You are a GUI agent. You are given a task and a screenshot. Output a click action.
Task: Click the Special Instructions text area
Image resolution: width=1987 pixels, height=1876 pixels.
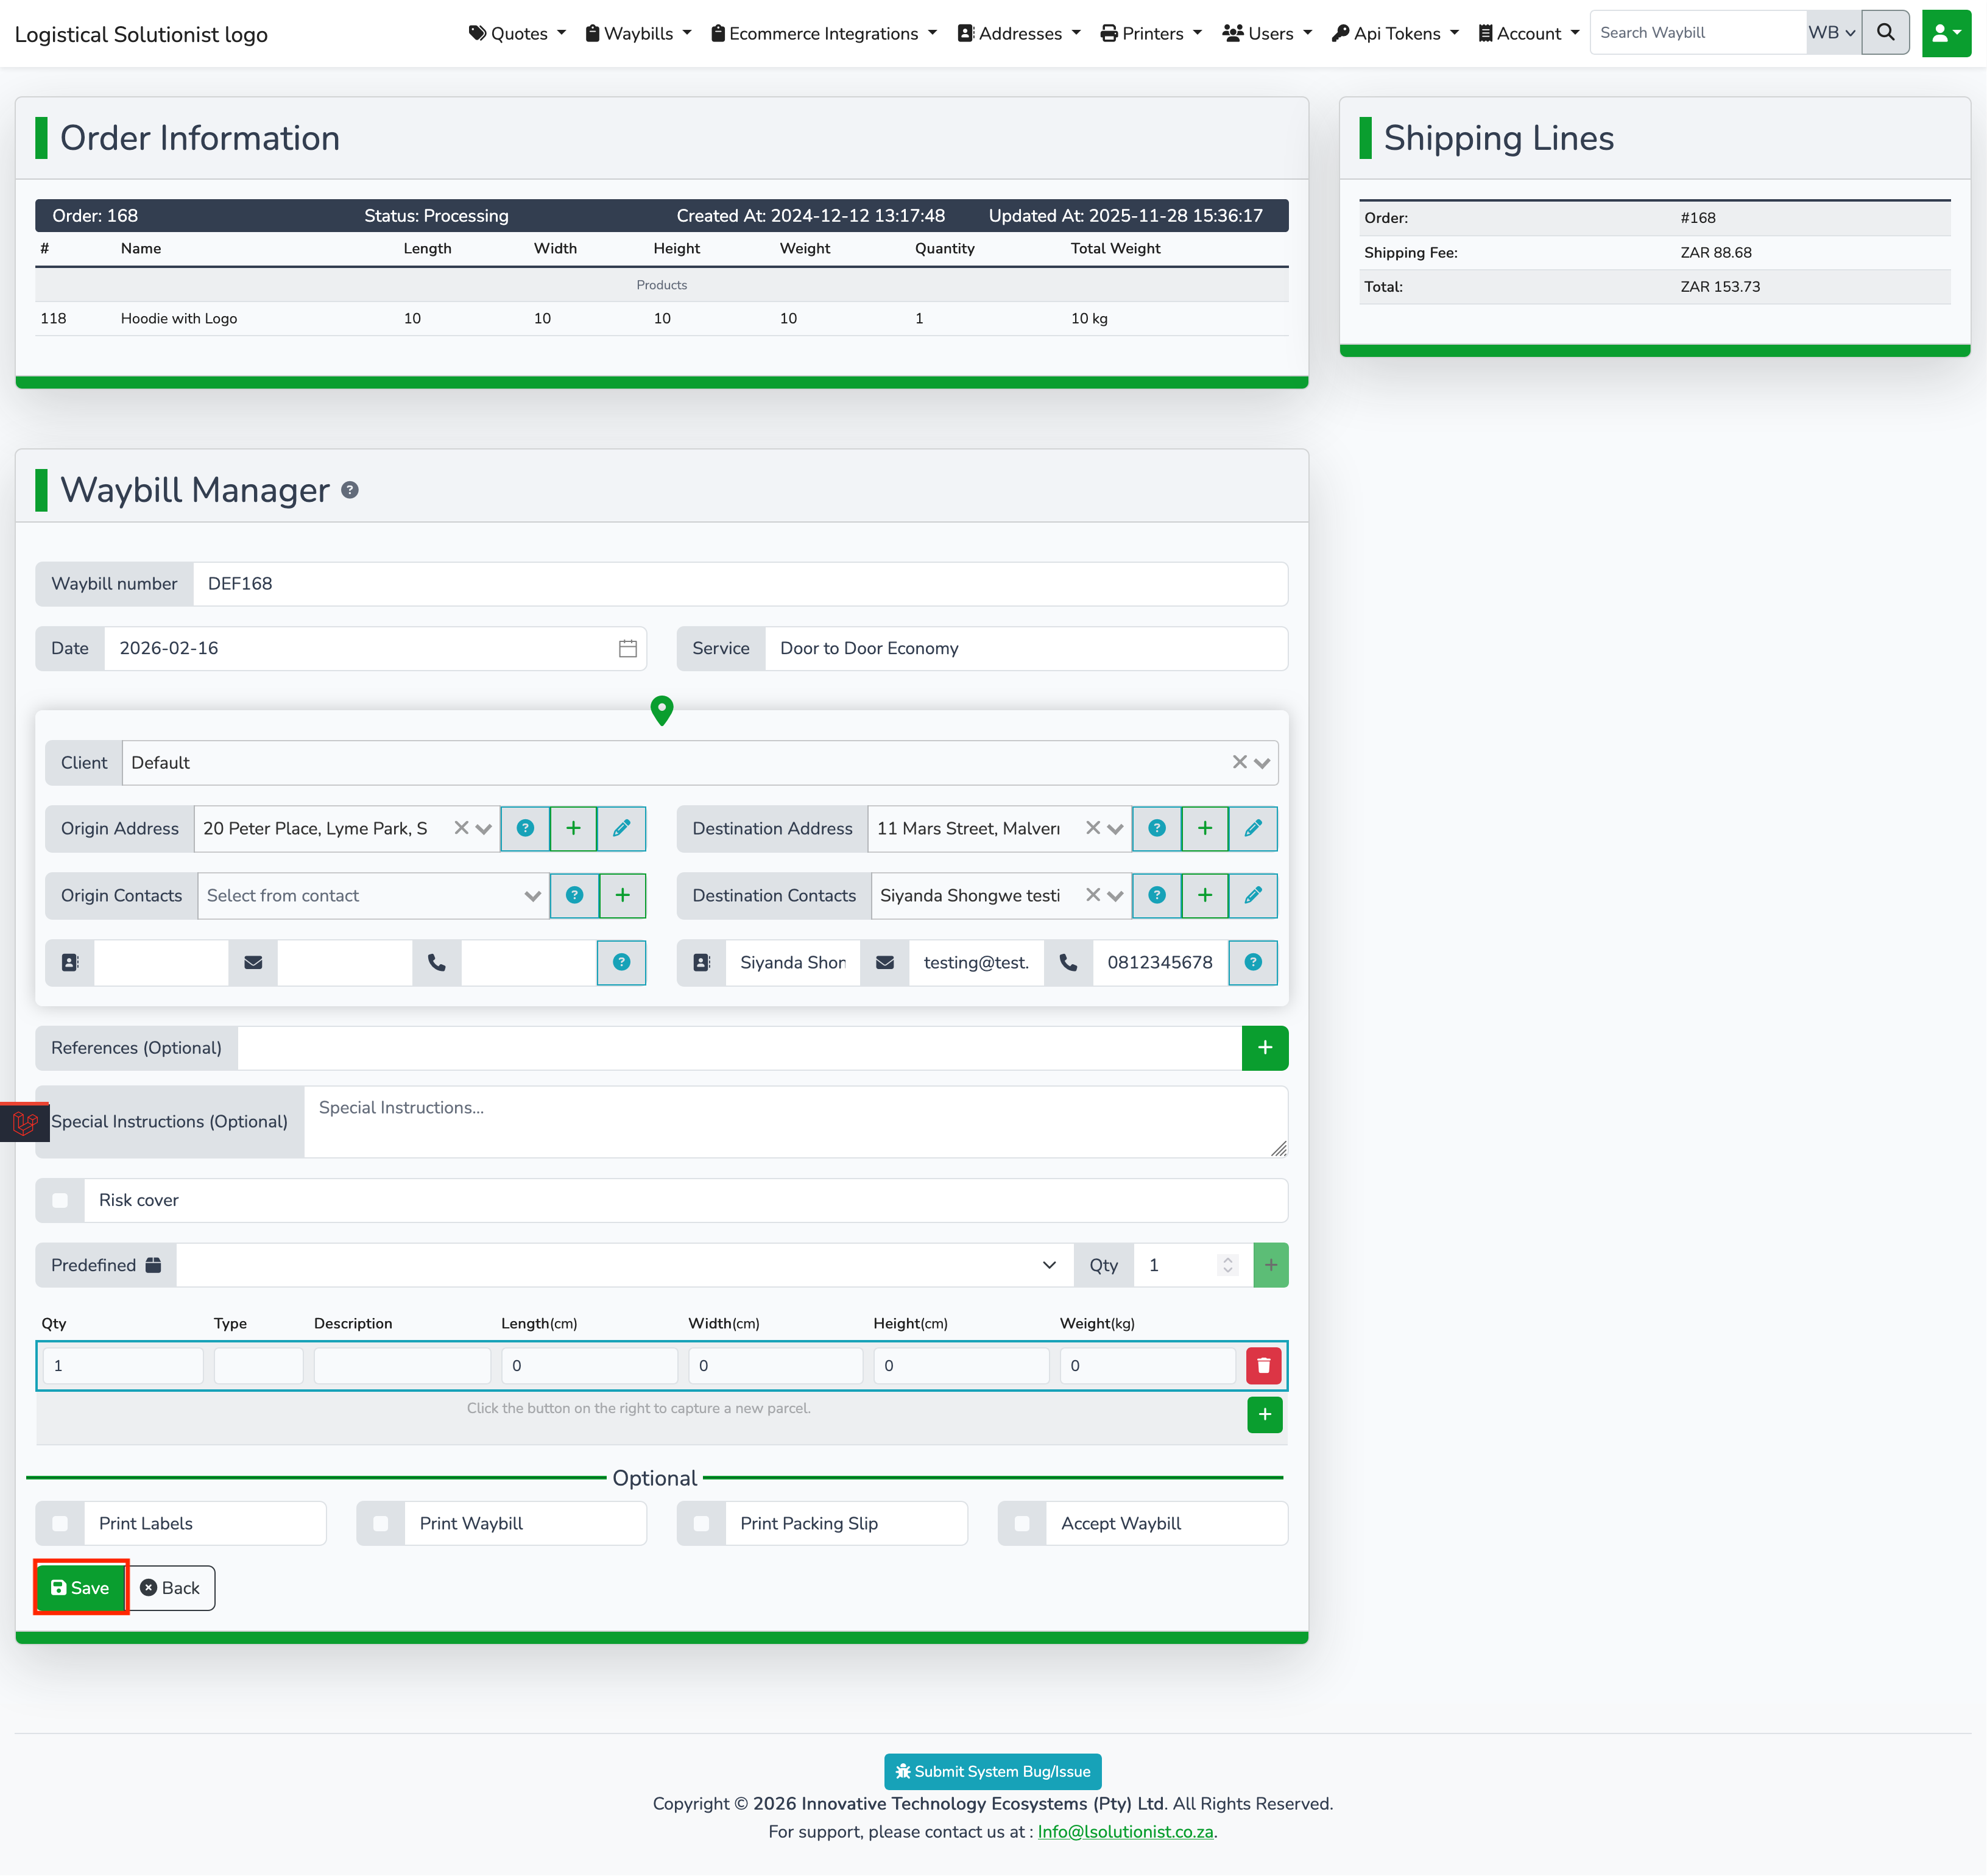pos(794,1121)
